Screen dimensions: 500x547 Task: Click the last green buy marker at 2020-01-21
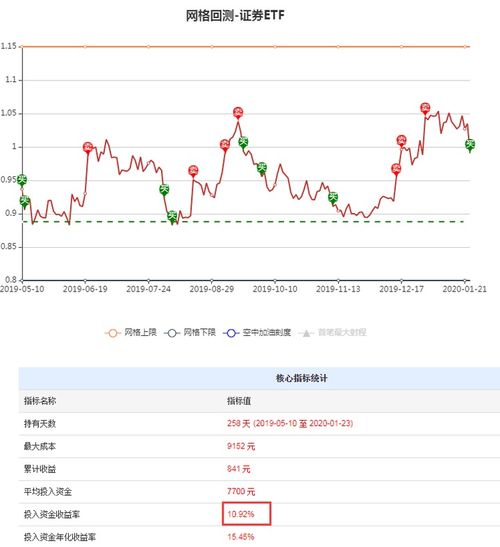coord(470,145)
